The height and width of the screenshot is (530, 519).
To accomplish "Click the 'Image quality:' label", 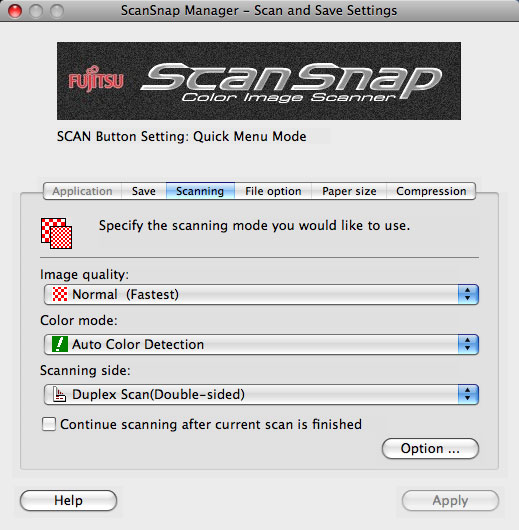I will [x=85, y=274].
